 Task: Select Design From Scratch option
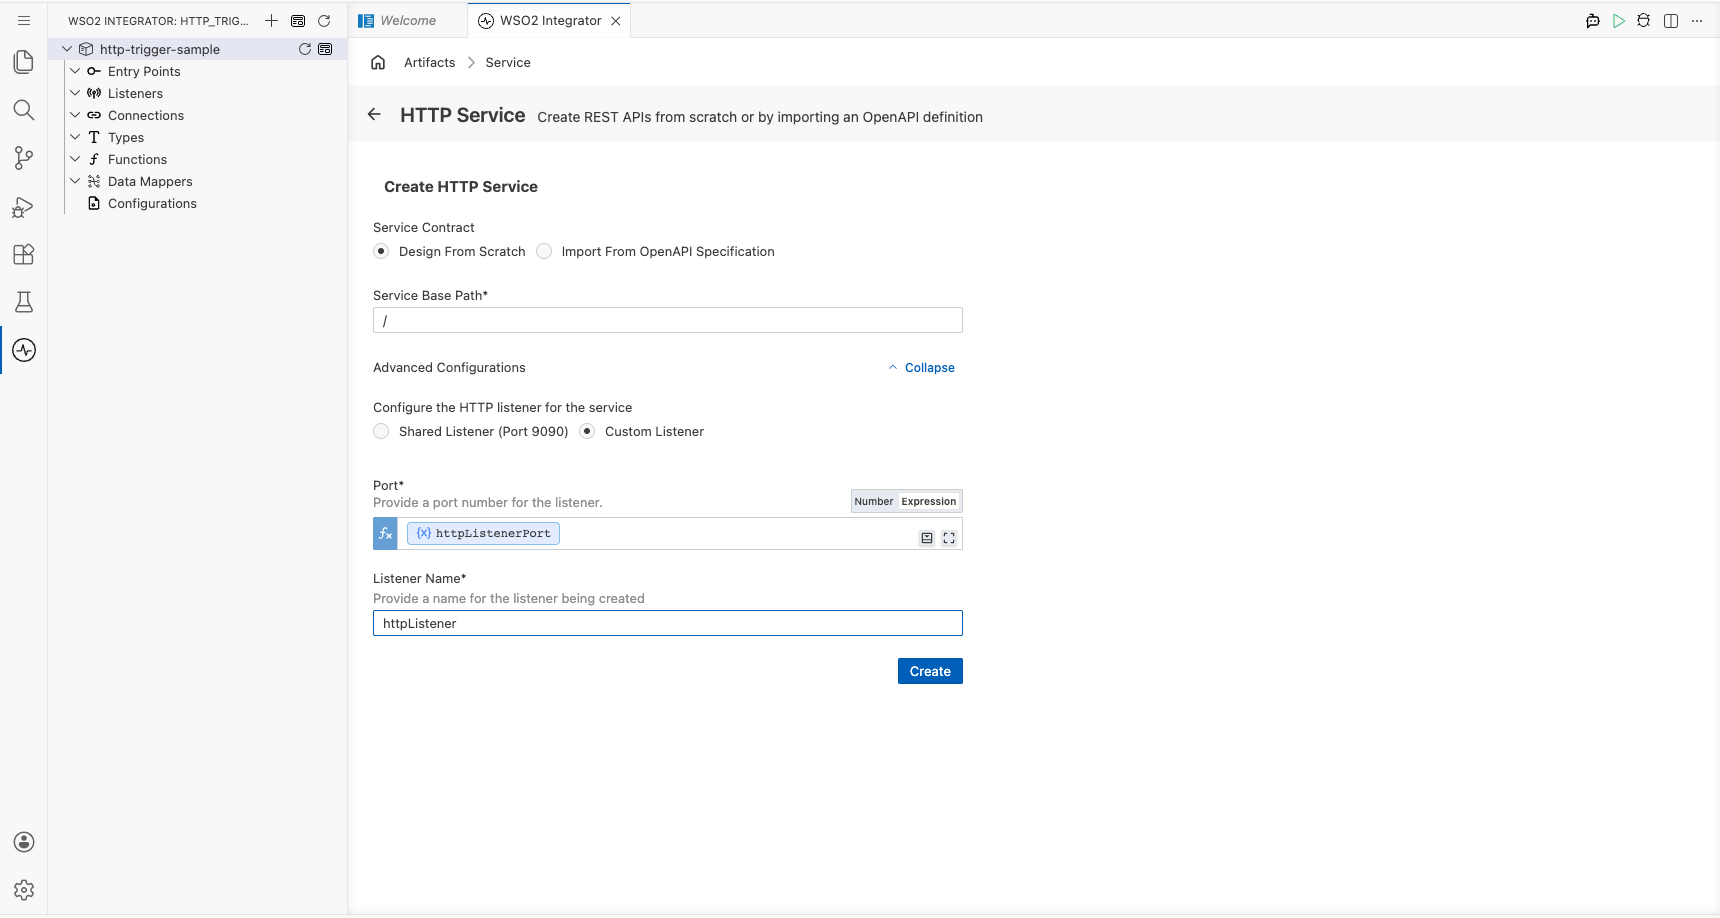click(381, 251)
